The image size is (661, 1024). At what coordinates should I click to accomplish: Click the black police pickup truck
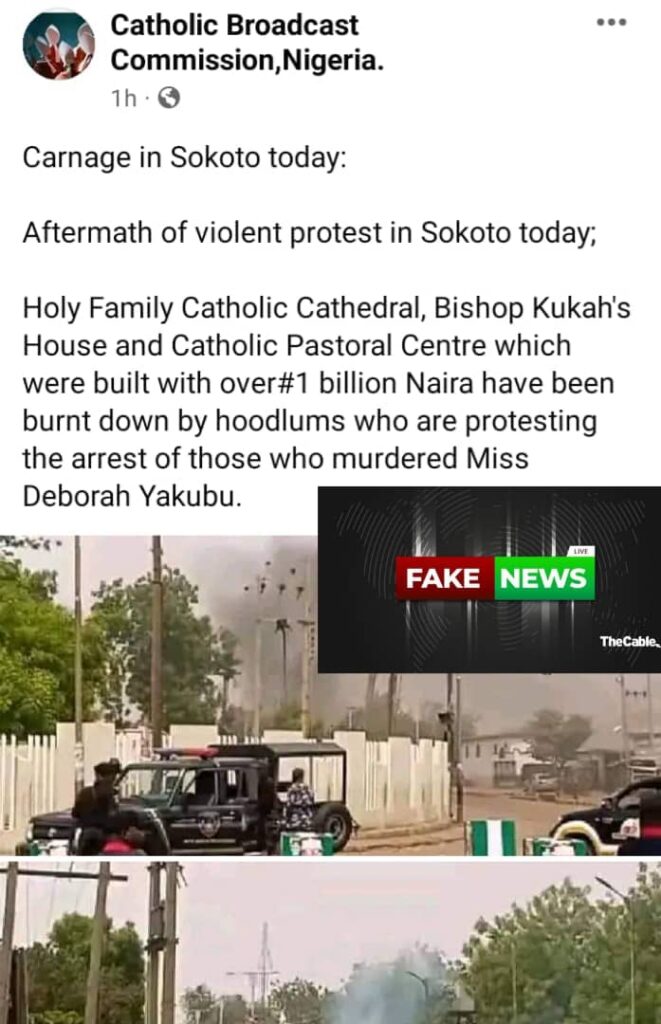tap(189, 800)
